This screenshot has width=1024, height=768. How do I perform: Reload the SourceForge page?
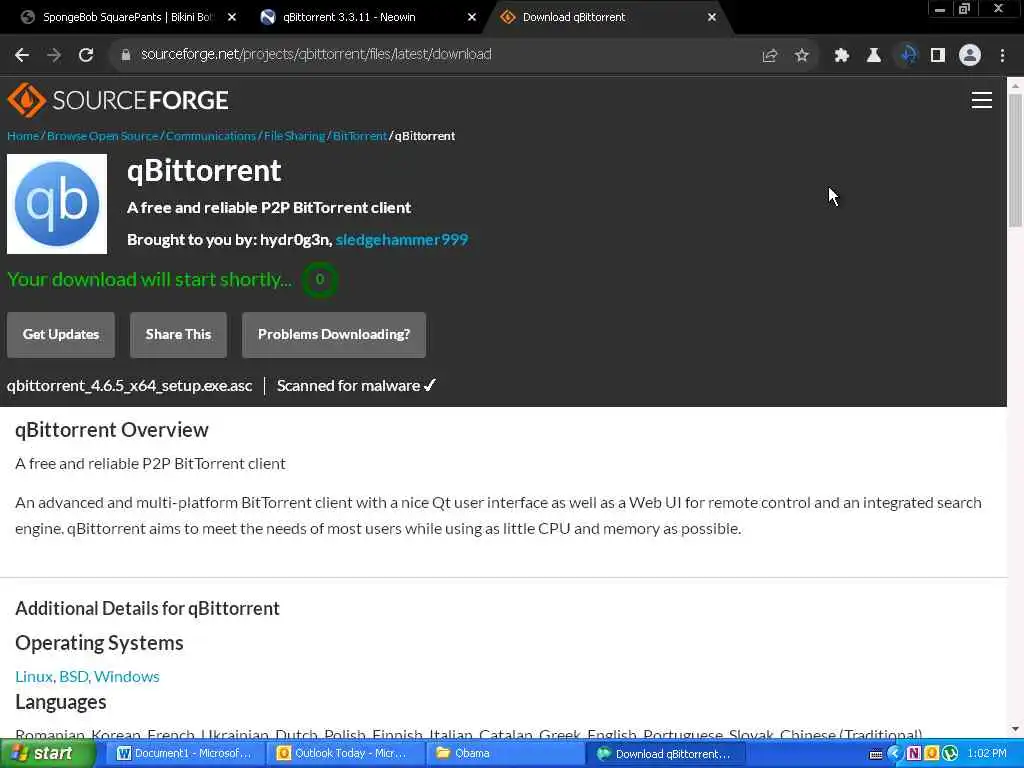point(86,55)
